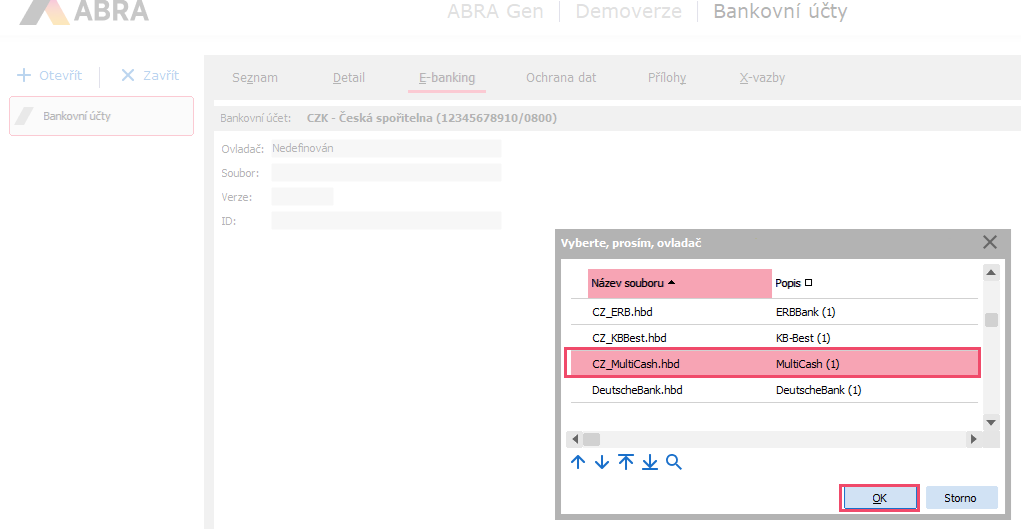The height and width of the screenshot is (529, 1021).
Task: Open the Ochrana dat tab
Action: click(561, 78)
